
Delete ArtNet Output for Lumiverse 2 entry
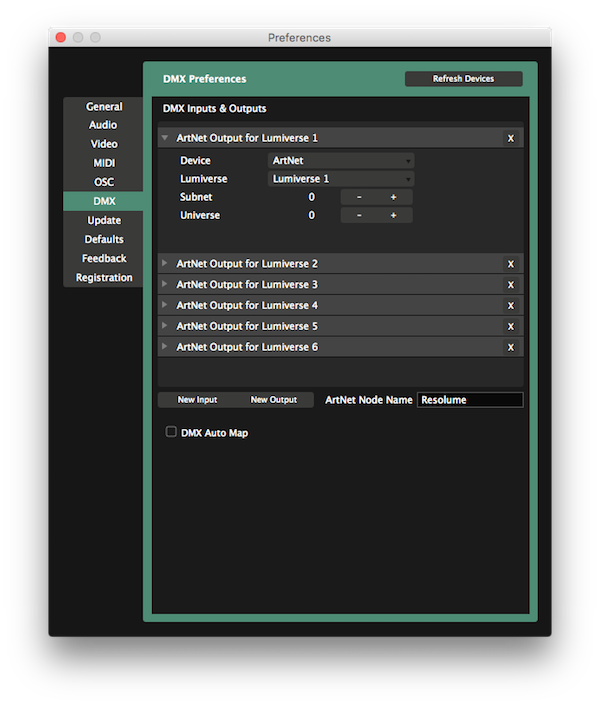(x=510, y=264)
